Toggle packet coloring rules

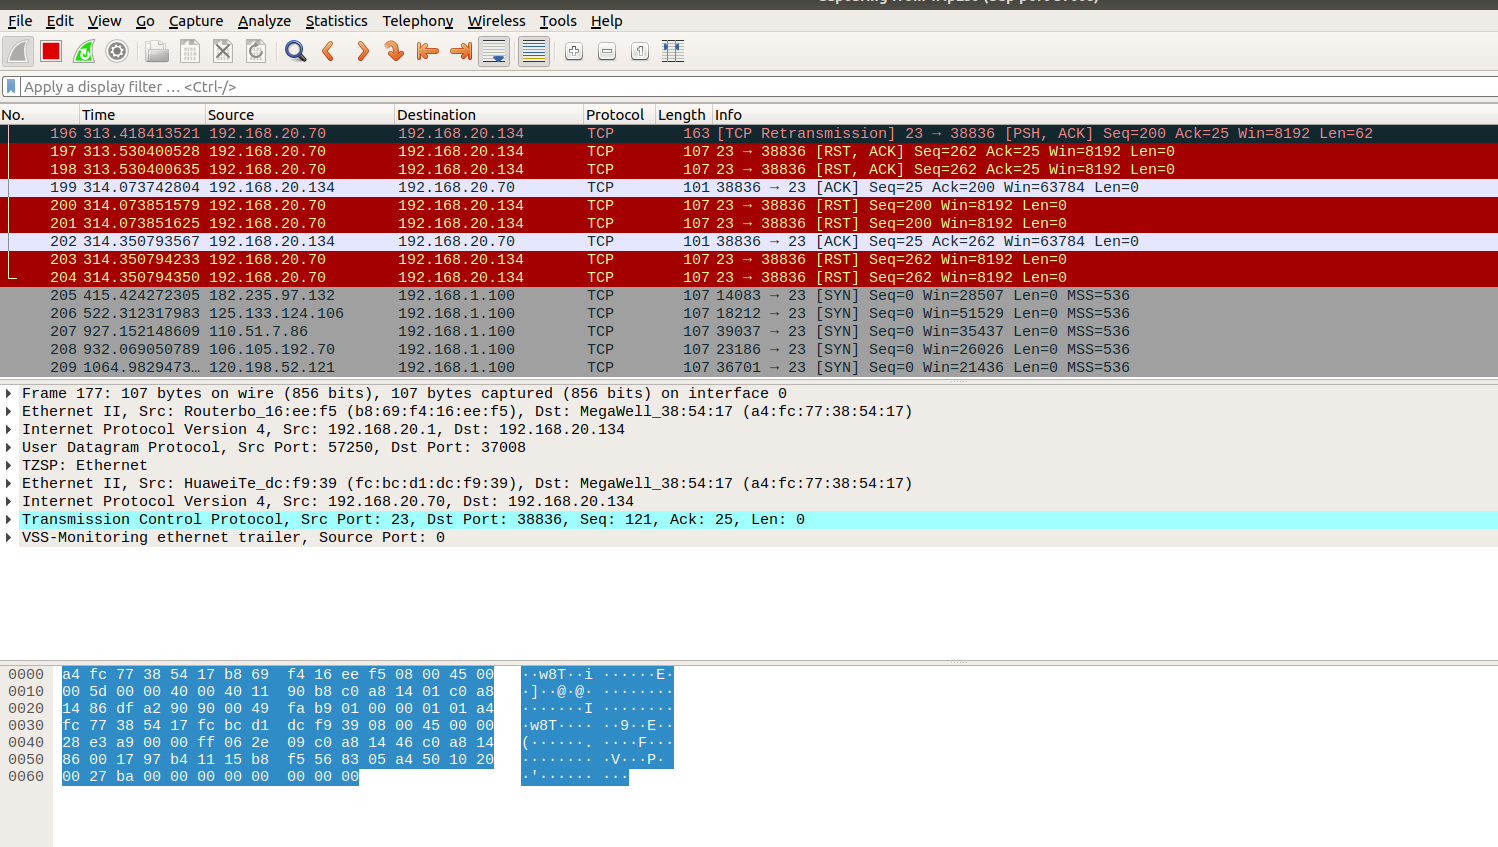(x=534, y=52)
